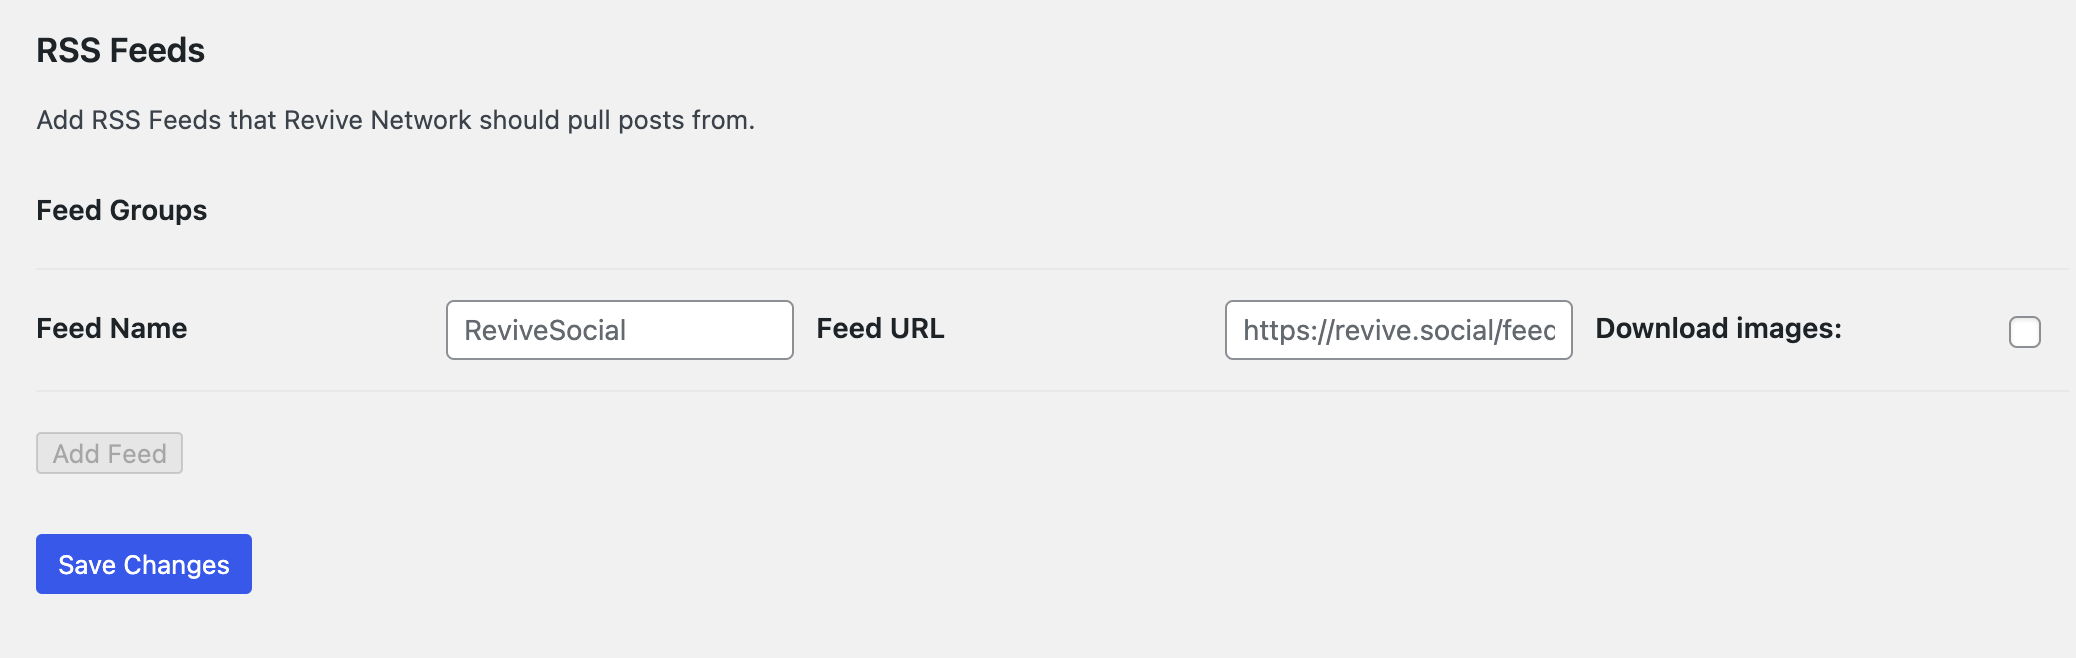This screenshot has width=2076, height=658.
Task: Select the field containing ReviveSocial
Action: point(619,330)
